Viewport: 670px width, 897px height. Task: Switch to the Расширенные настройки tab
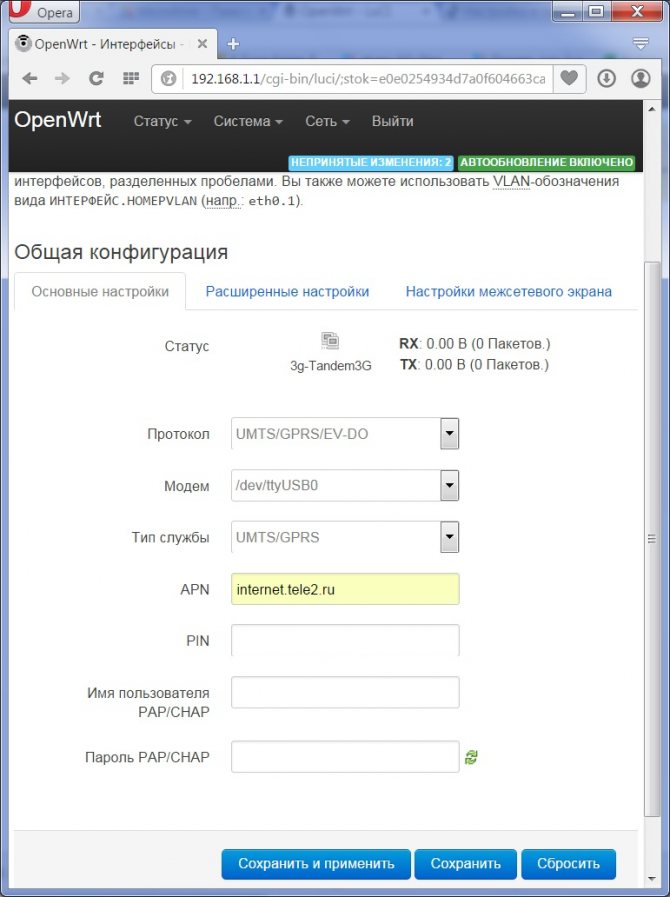[x=287, y=292]
